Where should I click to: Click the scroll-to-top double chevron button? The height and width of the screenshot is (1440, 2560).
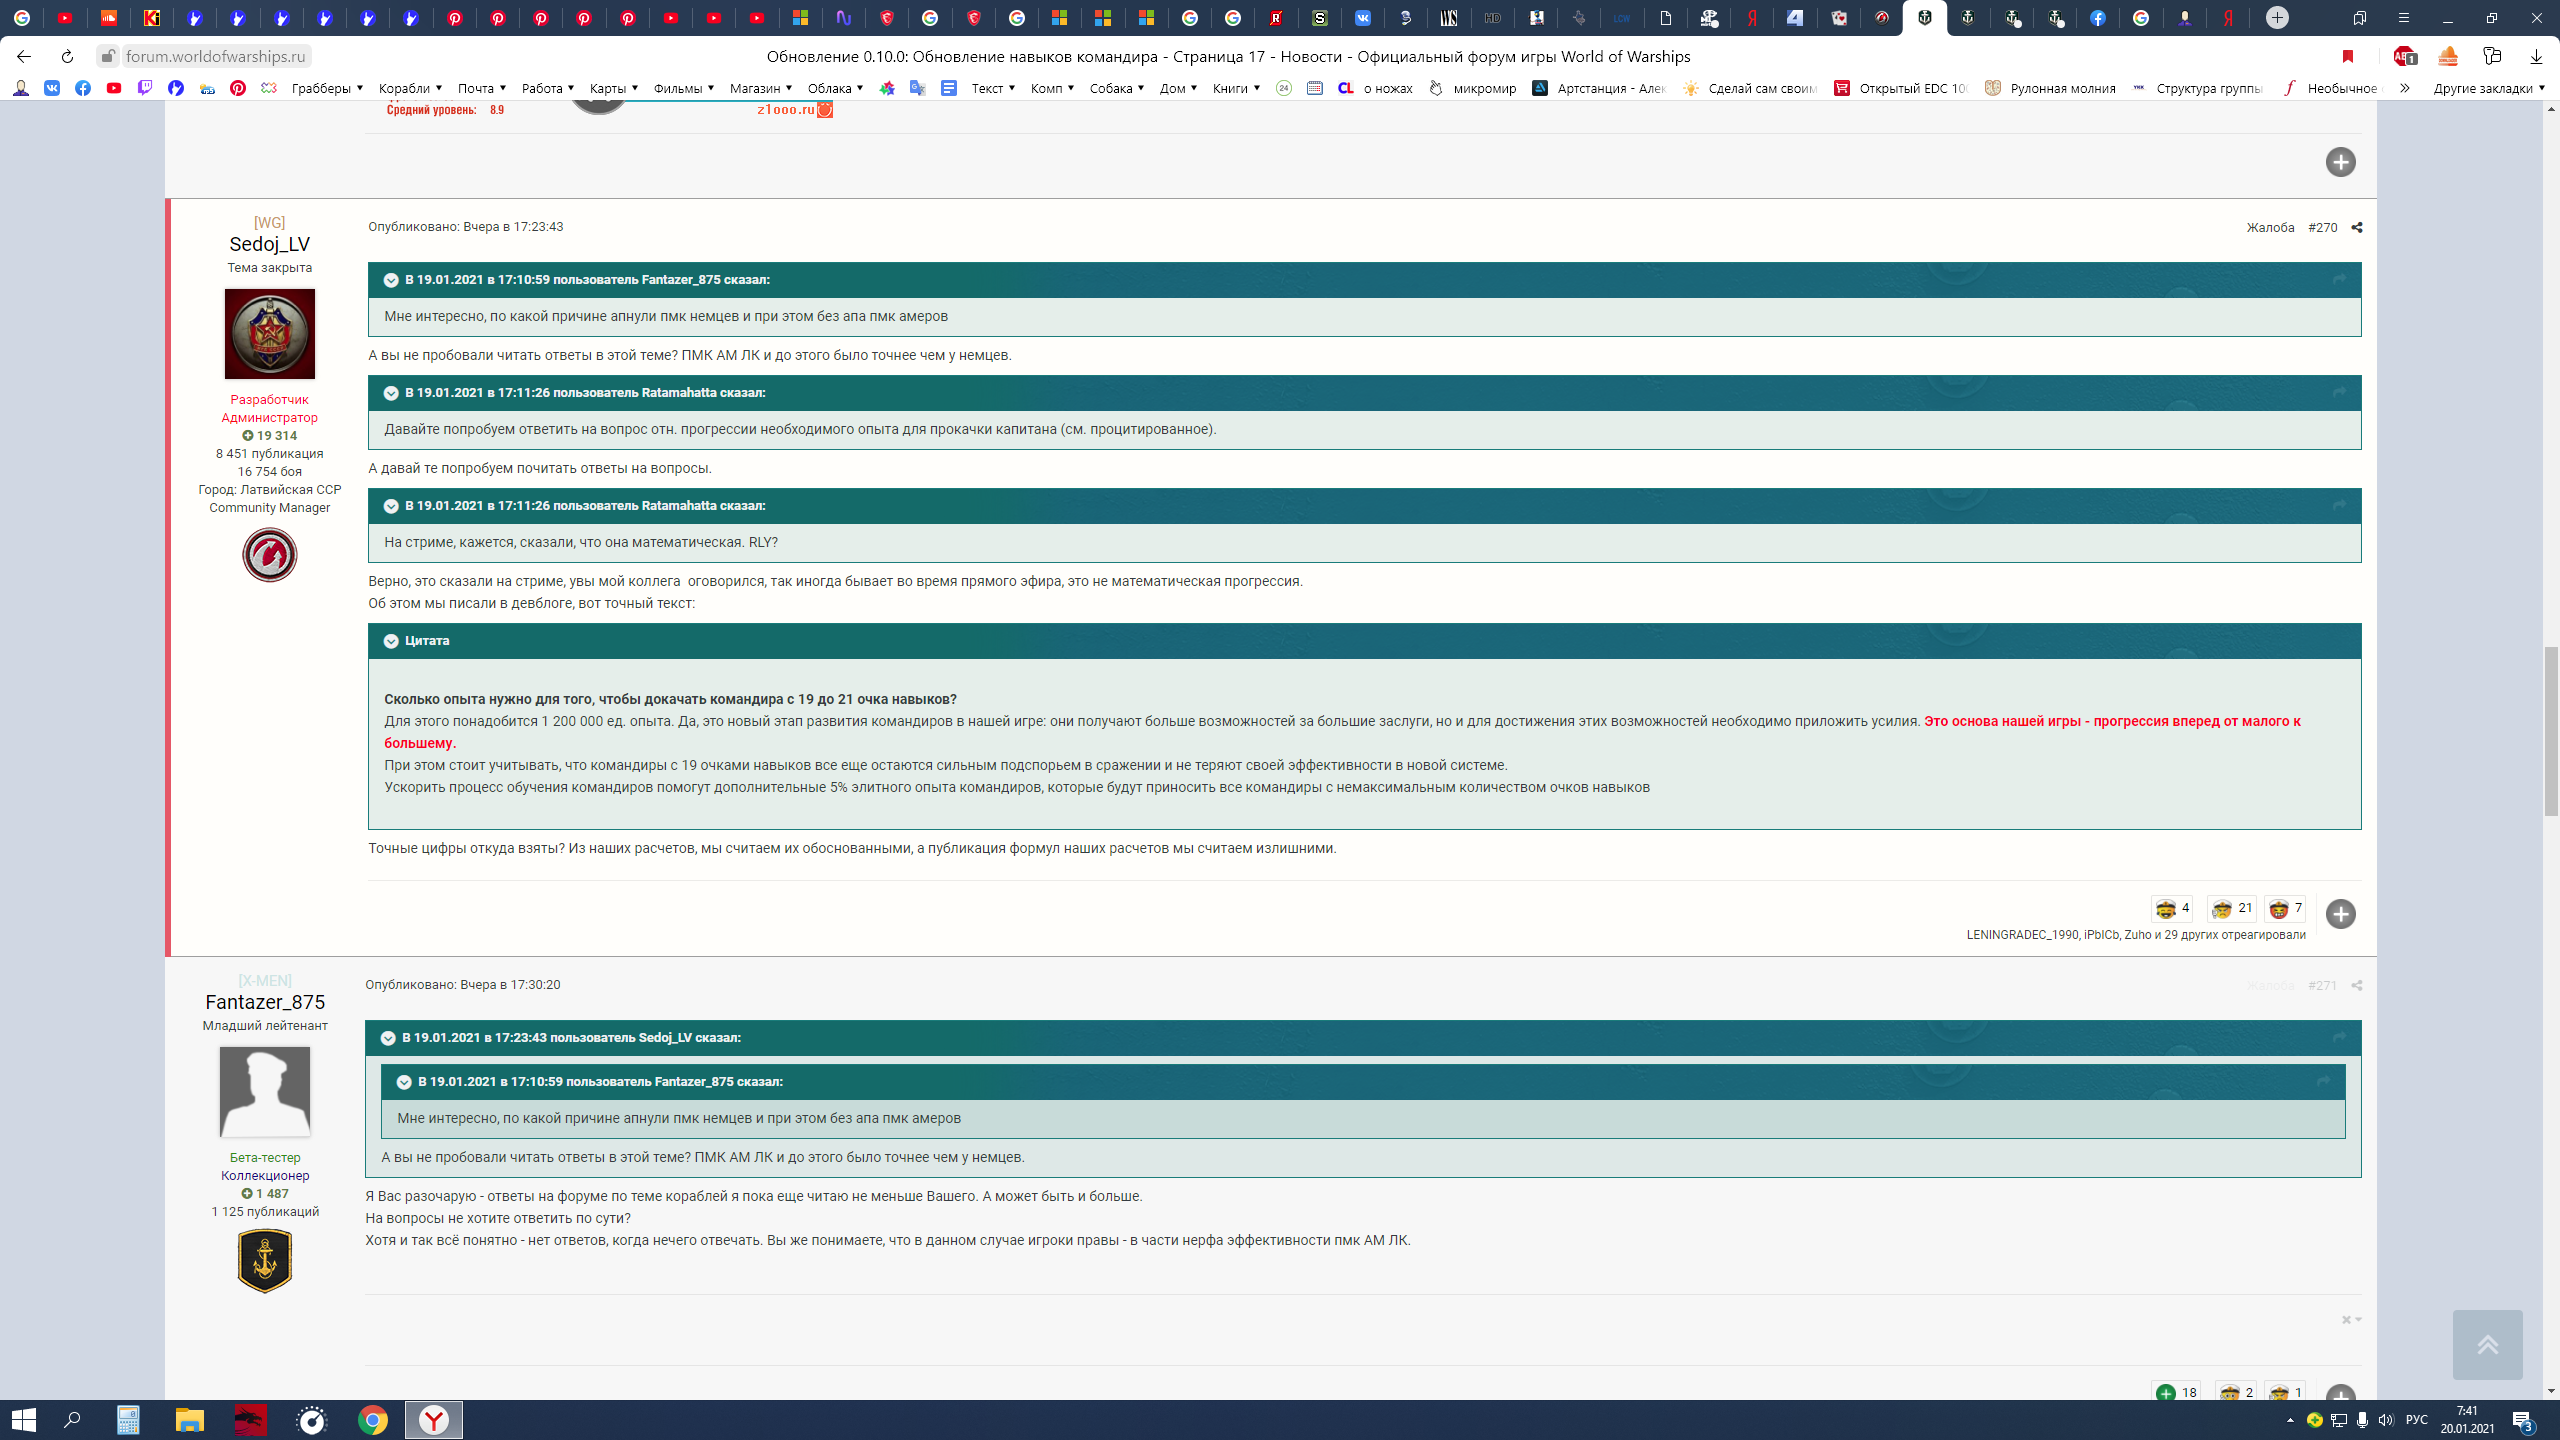coord(2487,1345)
